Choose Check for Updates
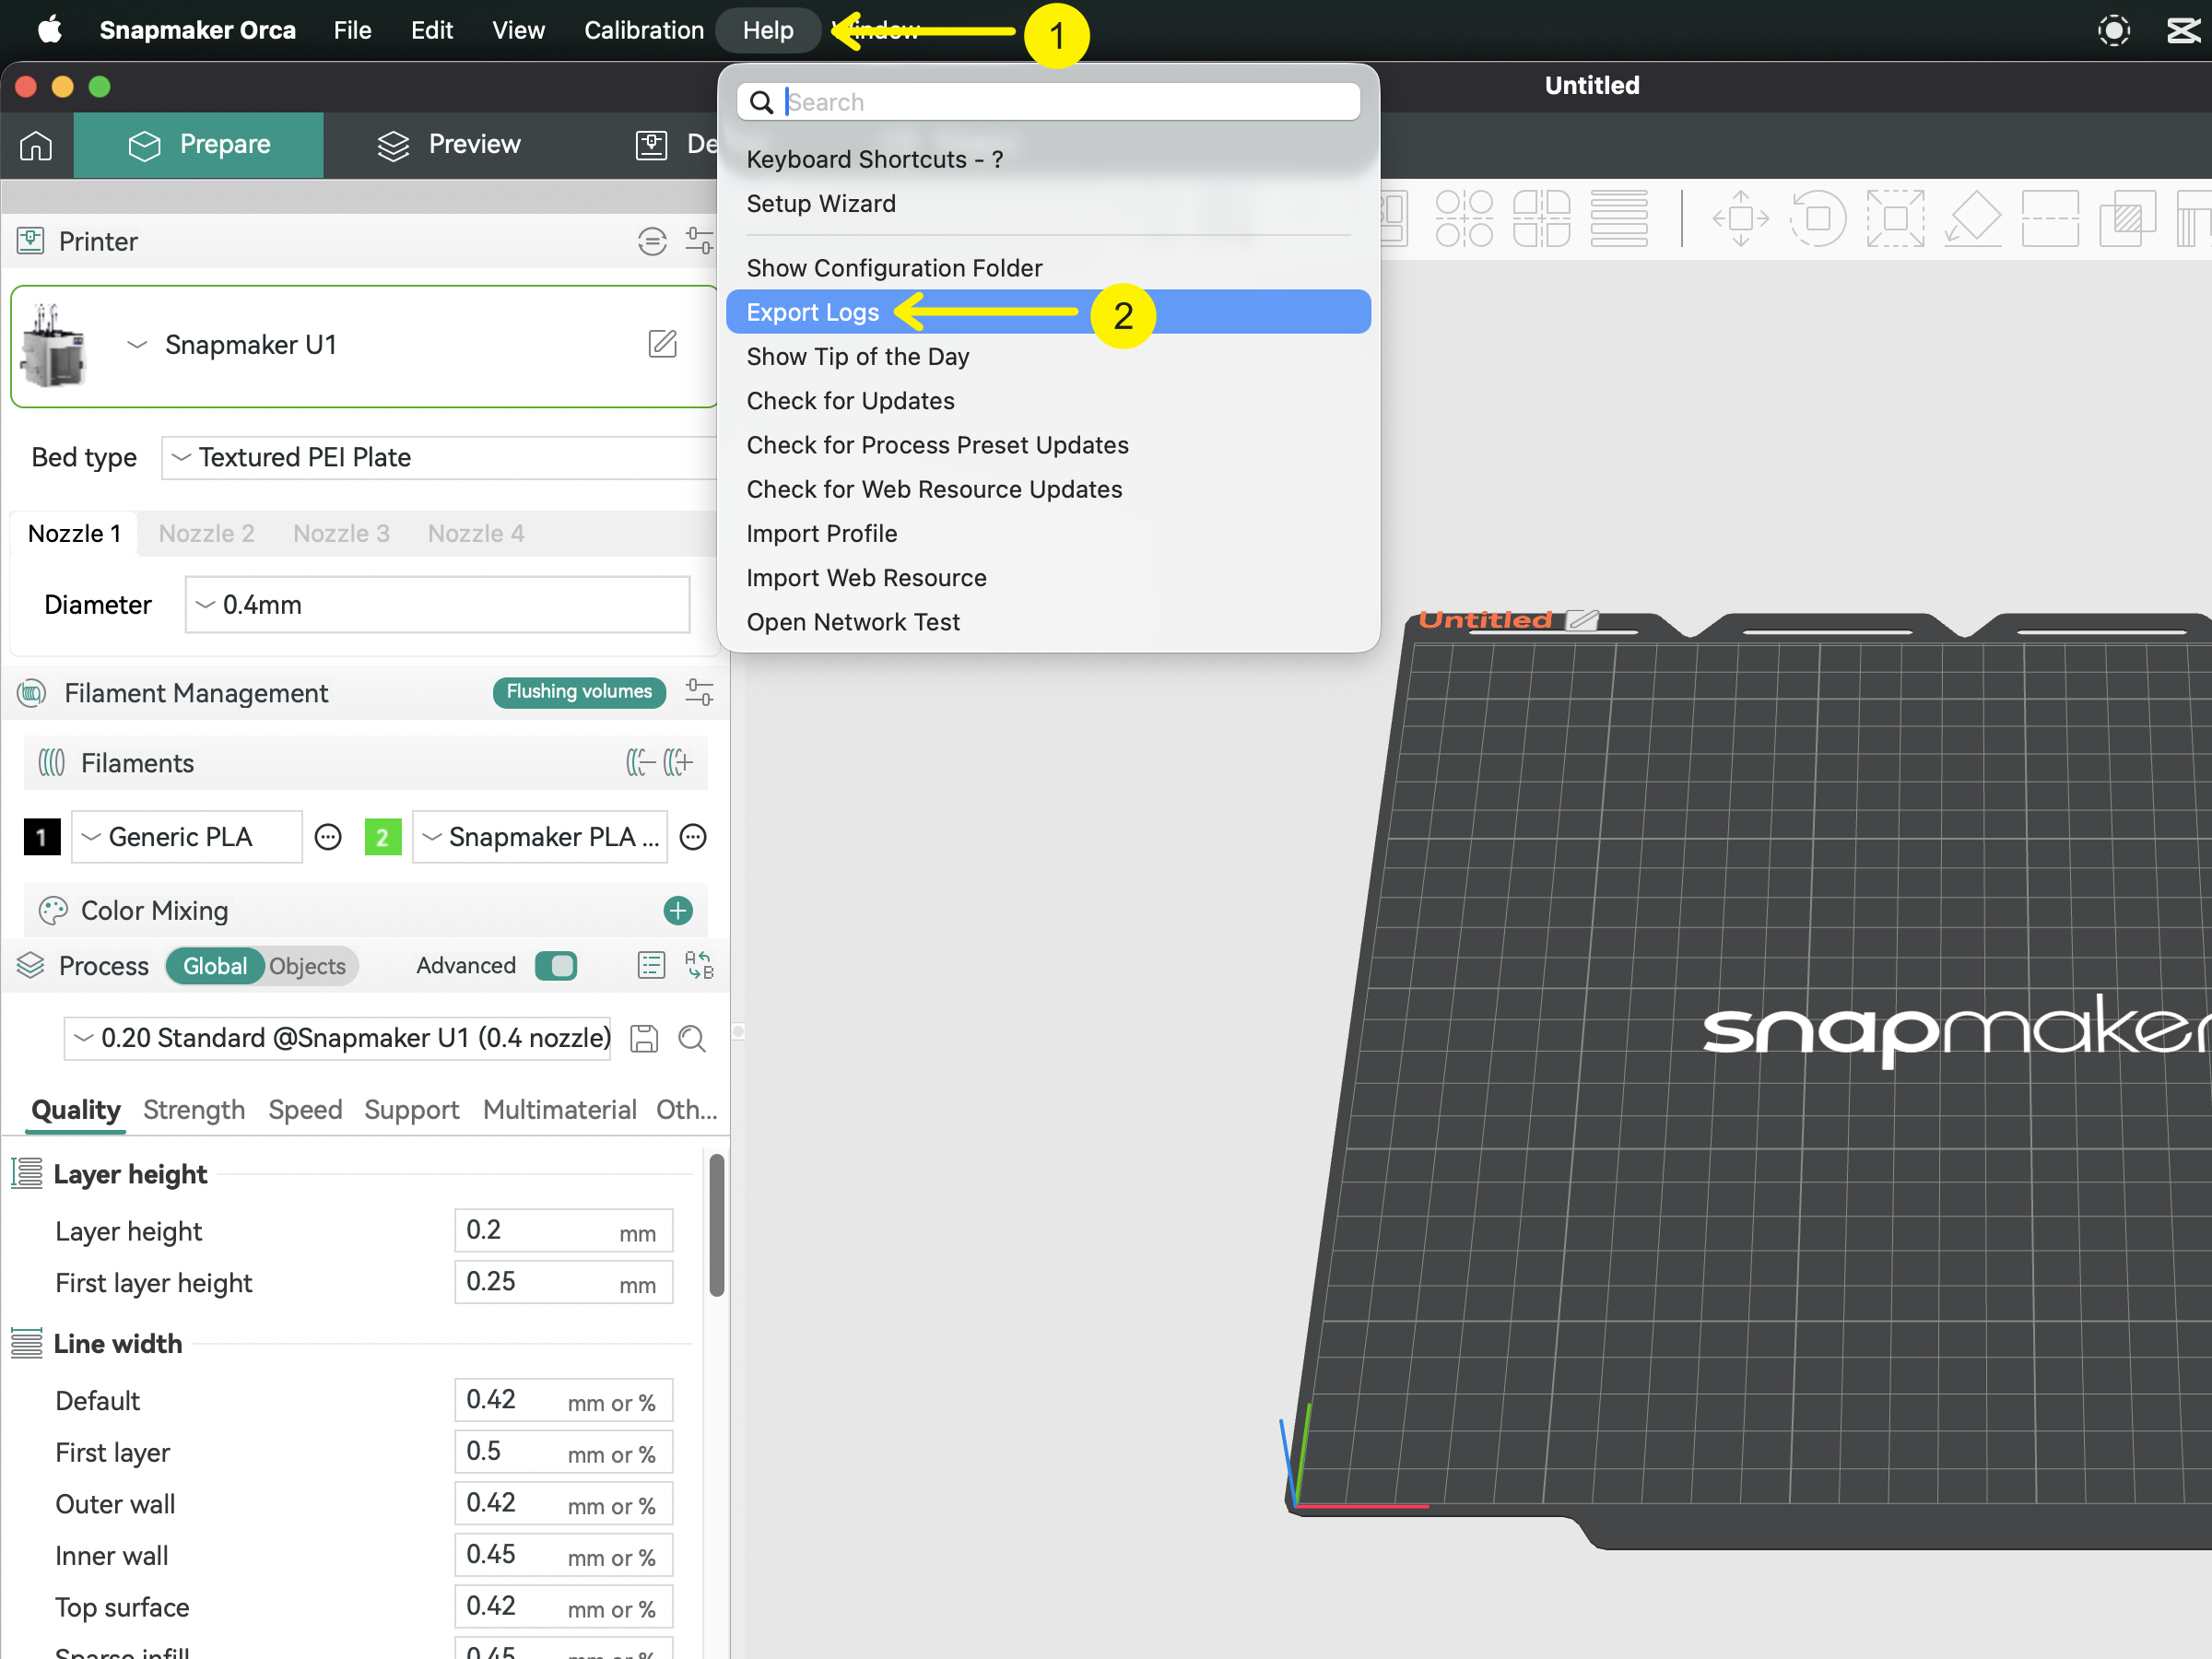The width and height of the screenshot is (2212, 1659). pyautogui.click(x=1048, y=401)
